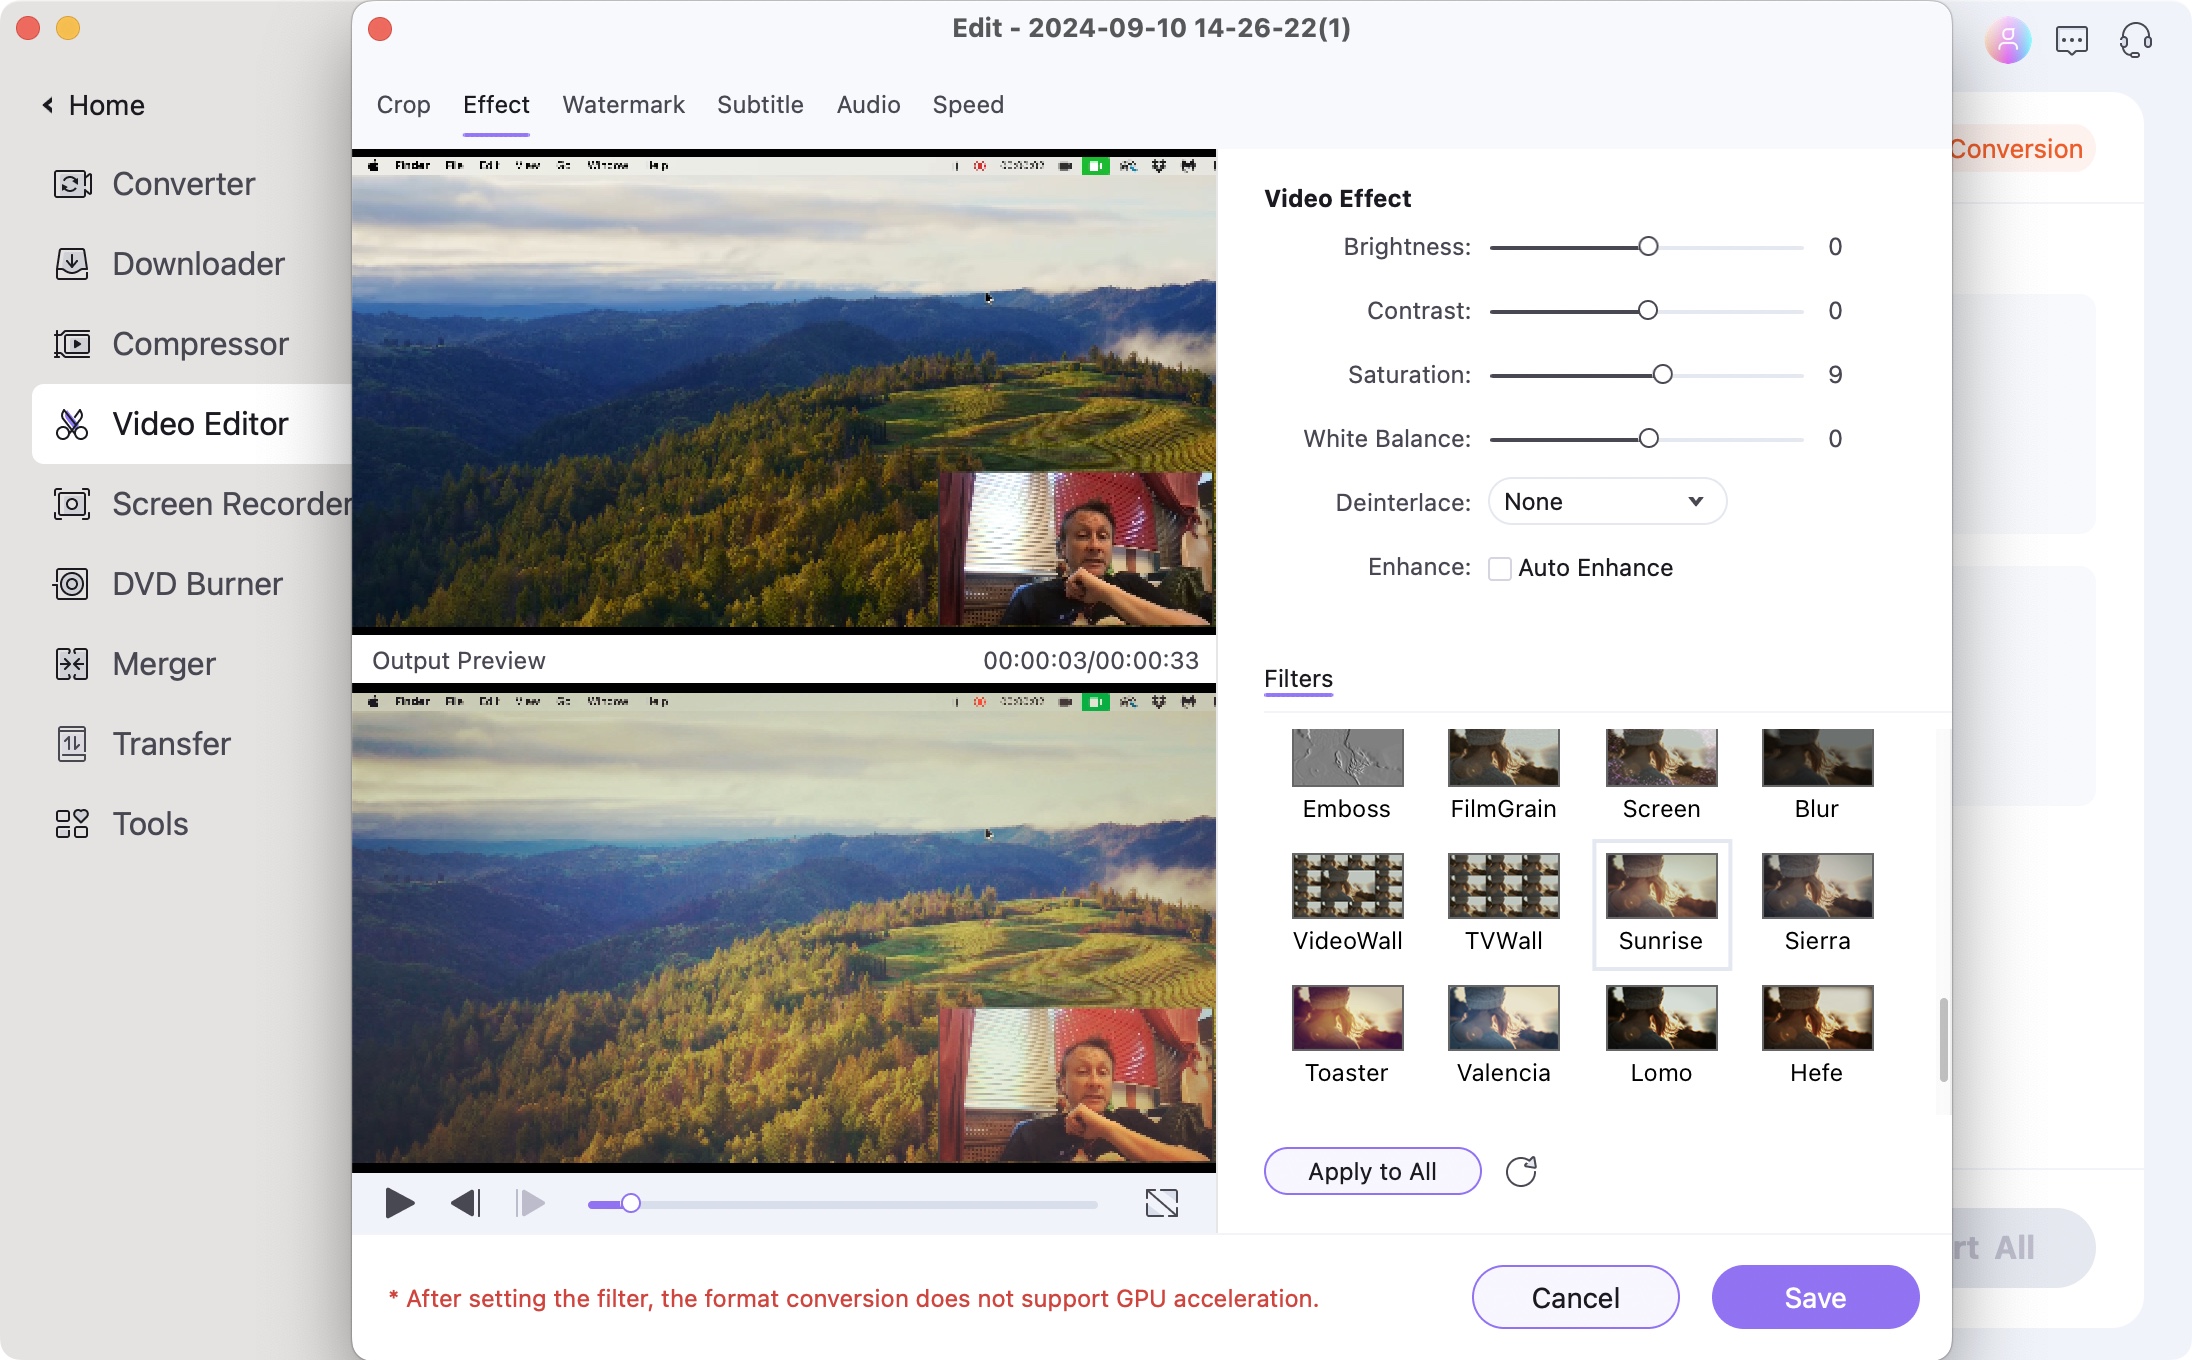Switch to the Crop tab
The image size is (2192, 1360).
tap(404, 102)
